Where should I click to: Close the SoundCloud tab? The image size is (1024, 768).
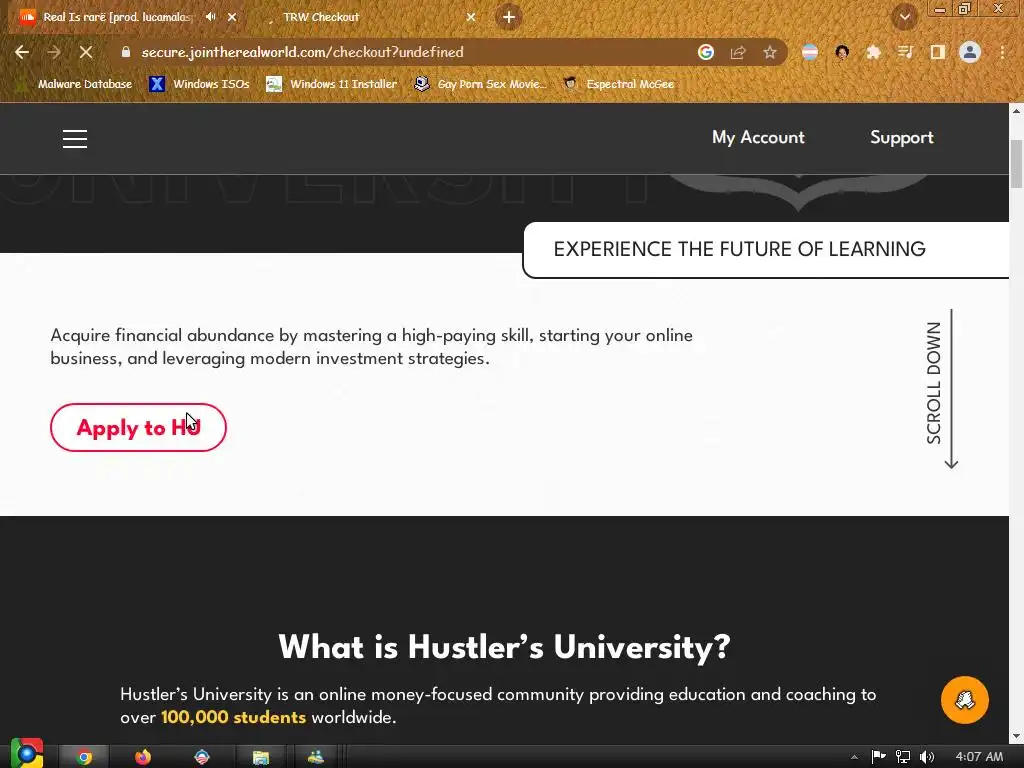click(232, 17)
